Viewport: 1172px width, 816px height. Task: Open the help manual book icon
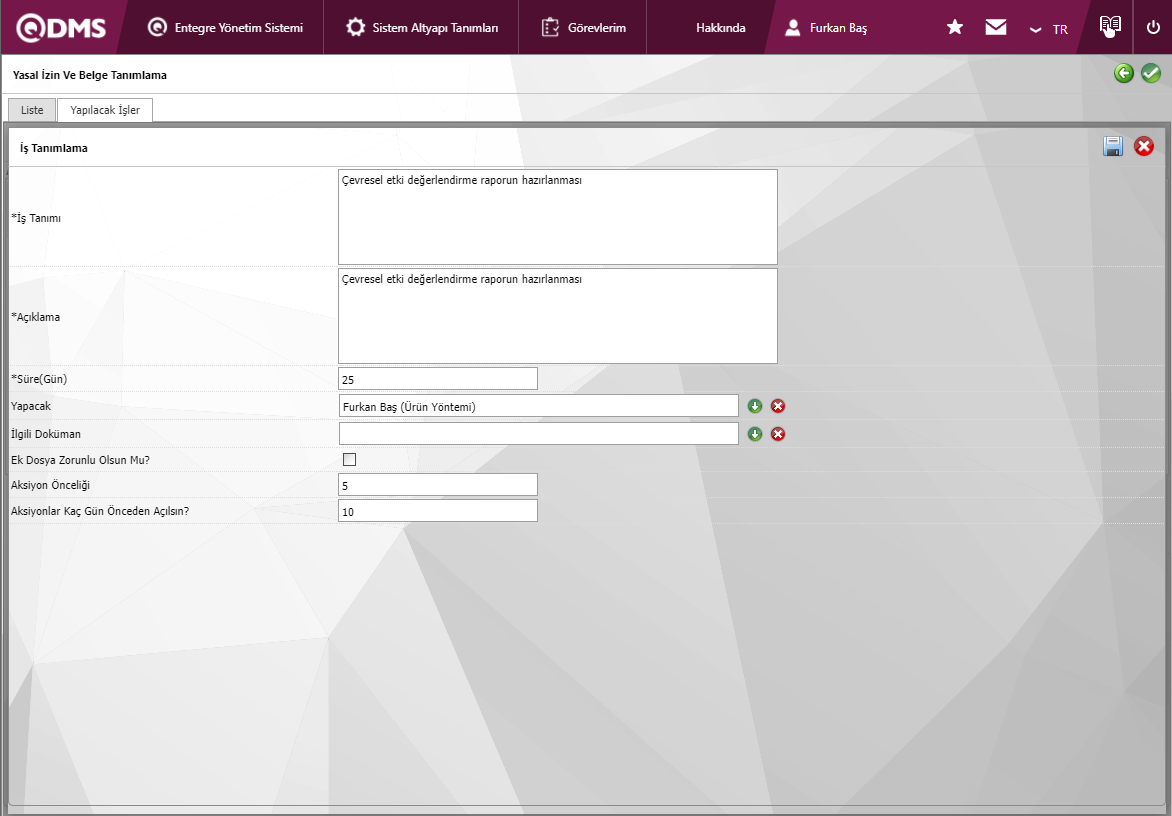[1110, 27]
